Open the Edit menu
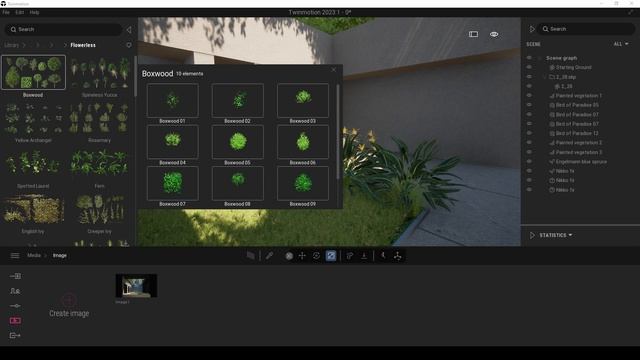This screenshot has width=640, height=360. click(20, 12)
